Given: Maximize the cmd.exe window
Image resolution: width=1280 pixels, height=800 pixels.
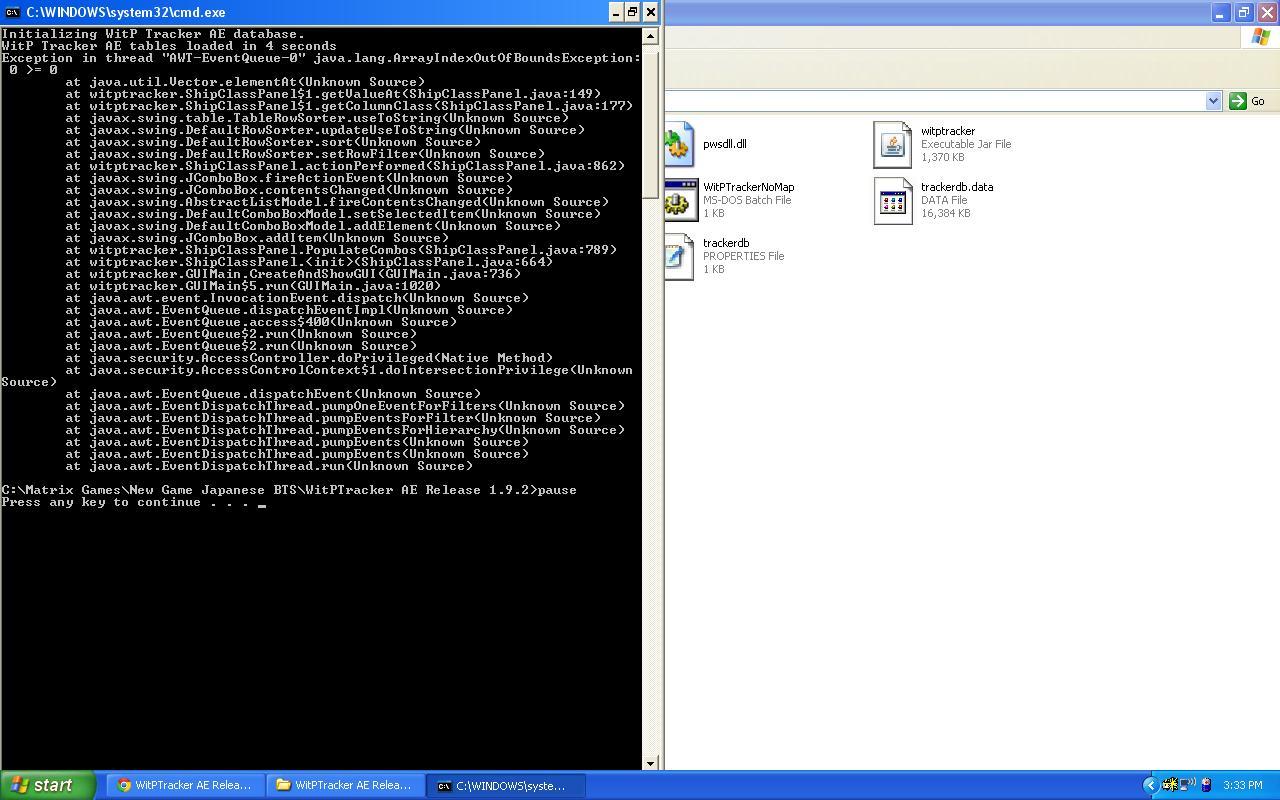Looking at the screenshot, I should coord(633,12).
